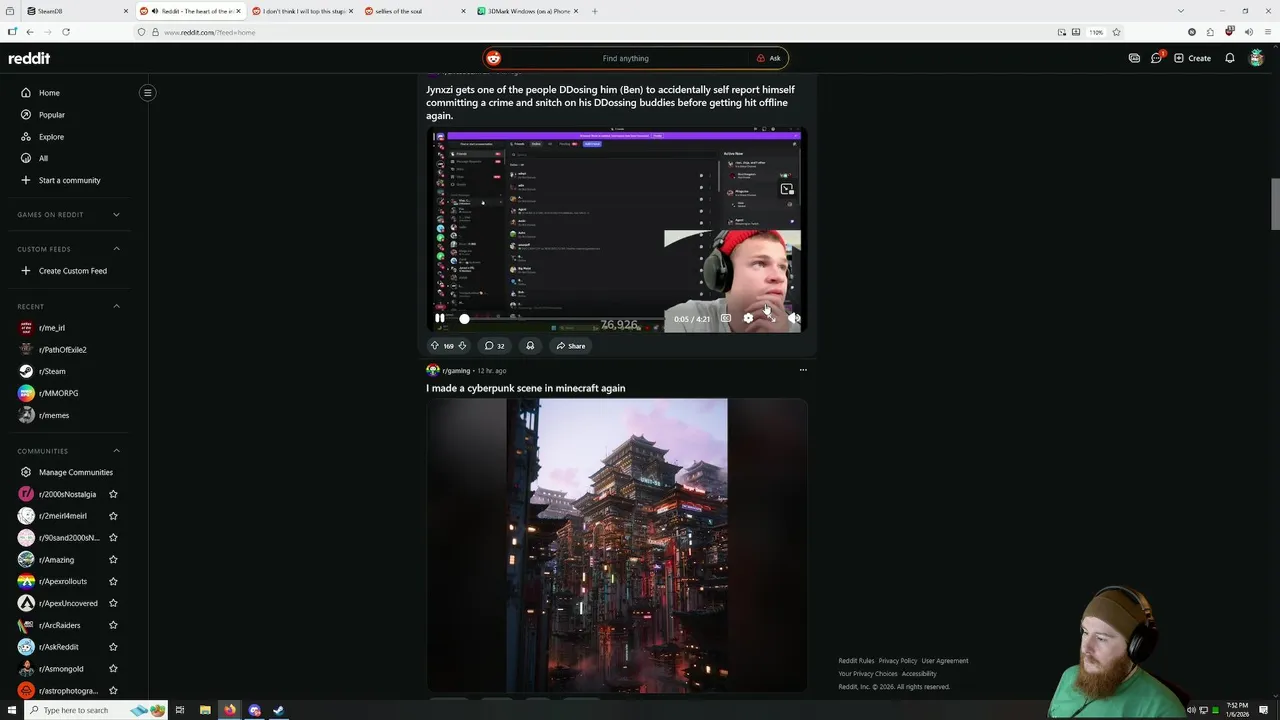Enter fullscreen on the video player
Viewport: 1280px width, 720px height.
pos(771,318)
